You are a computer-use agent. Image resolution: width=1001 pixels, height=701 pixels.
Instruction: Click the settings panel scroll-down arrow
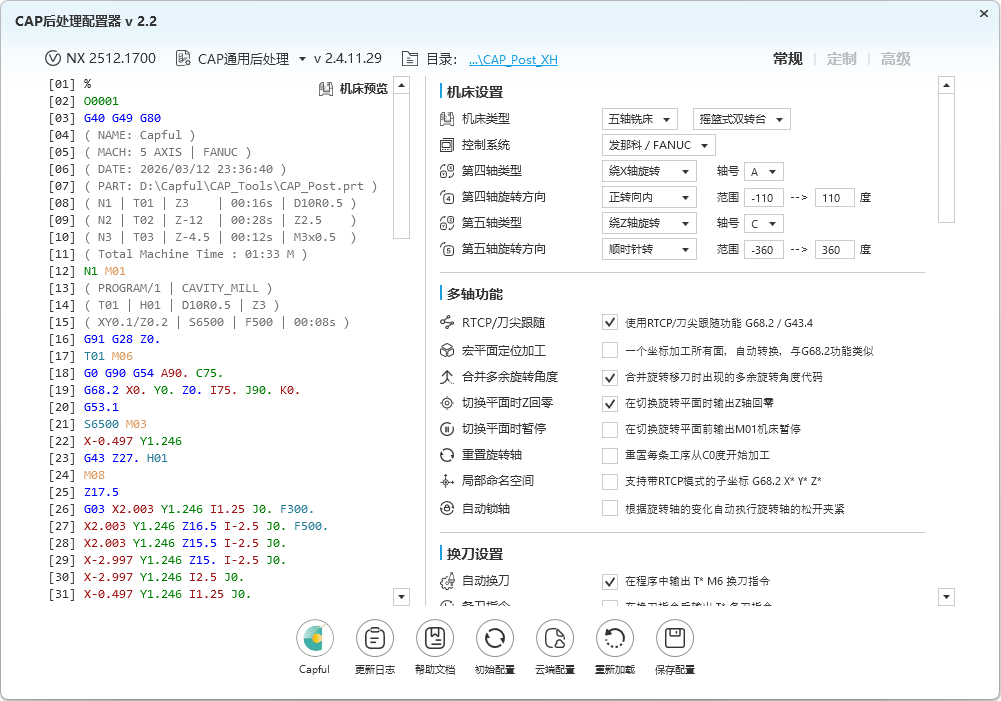[x=947, y=597]
